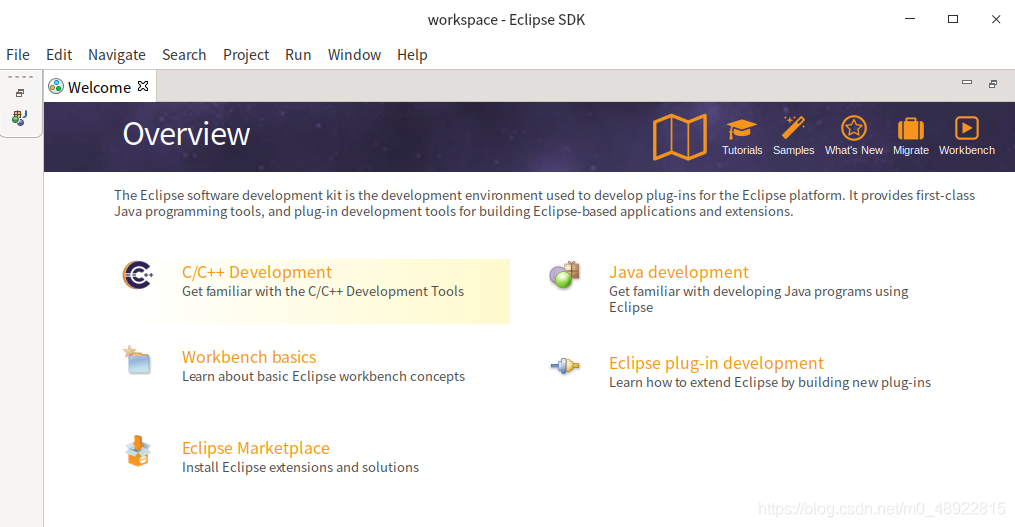Click the plug-in development plug icon

(565, 366)
